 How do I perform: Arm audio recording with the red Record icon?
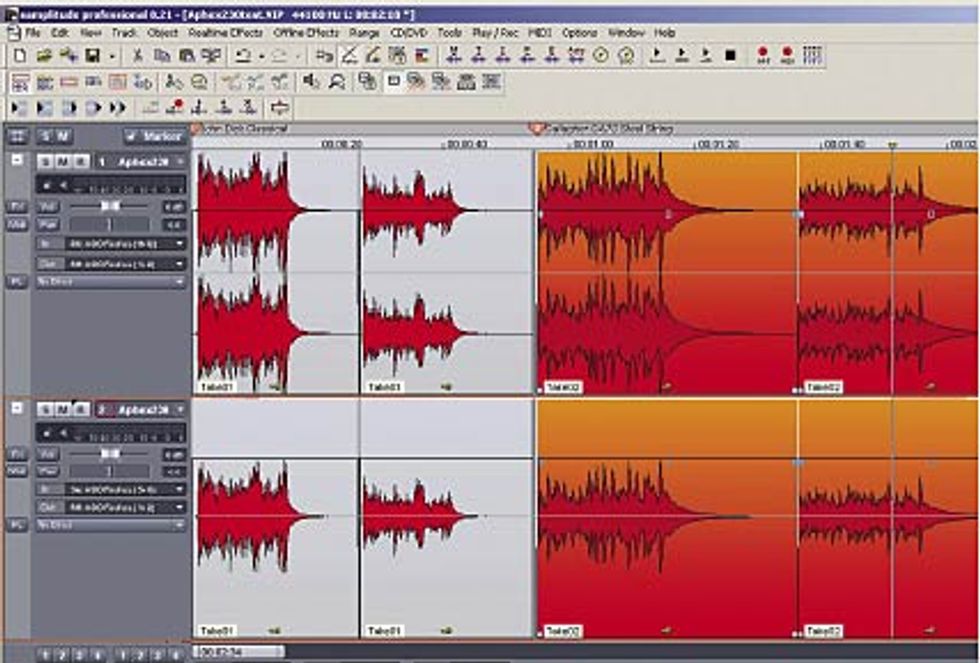763,55
